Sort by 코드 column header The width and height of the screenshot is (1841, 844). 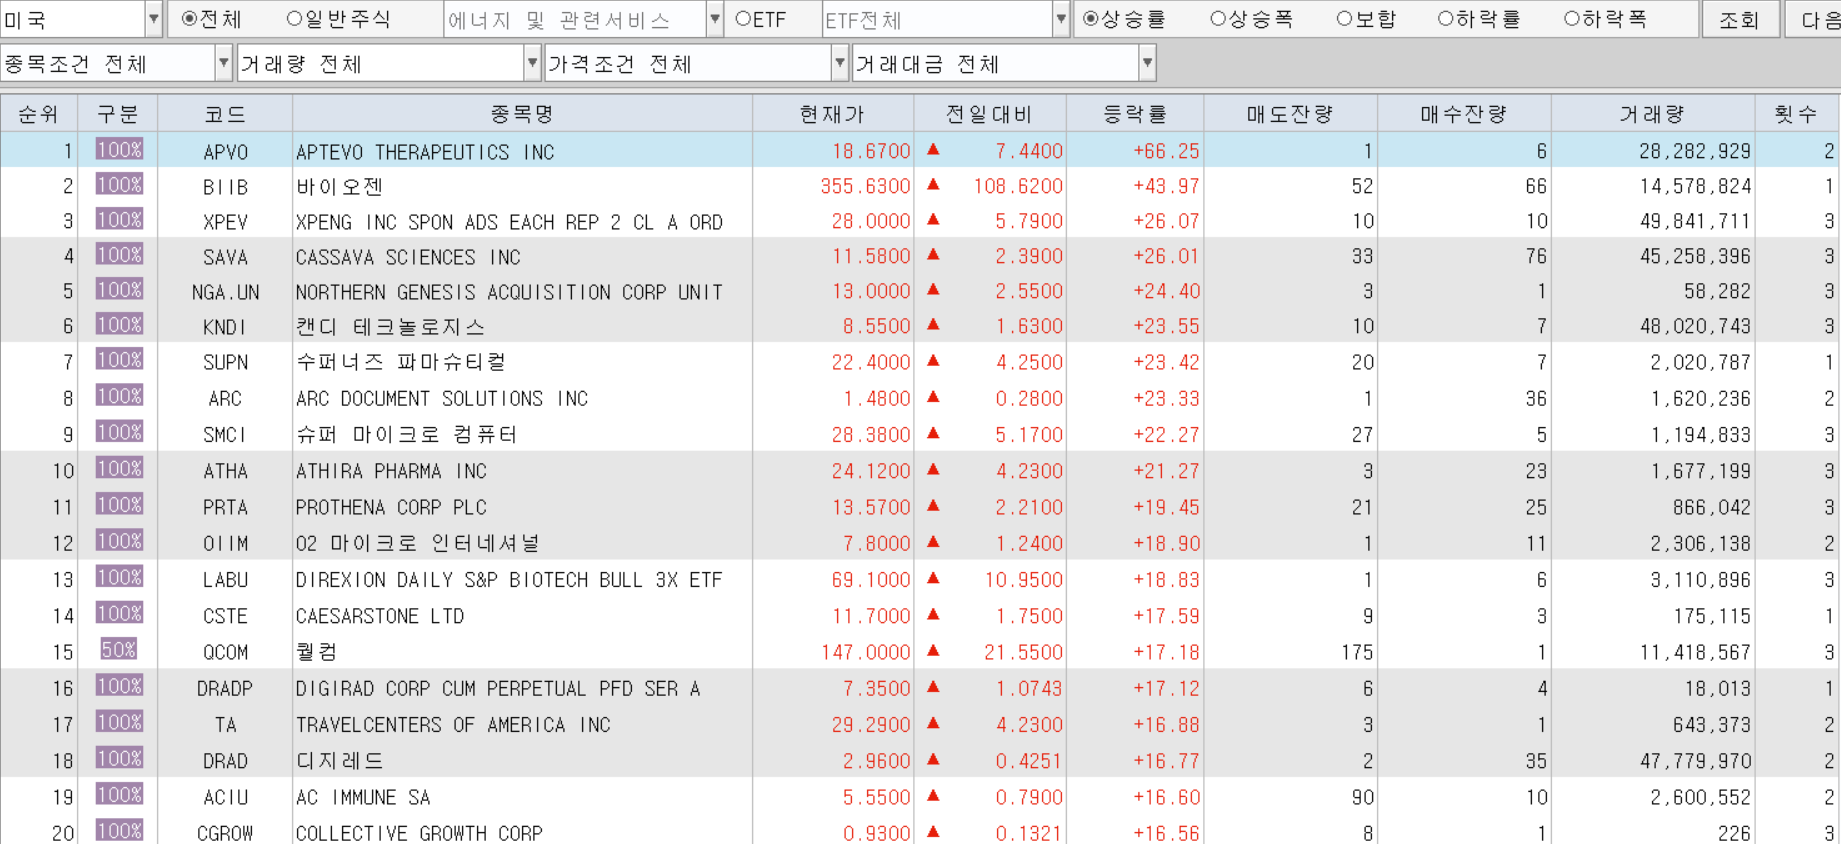pos(225,114)
